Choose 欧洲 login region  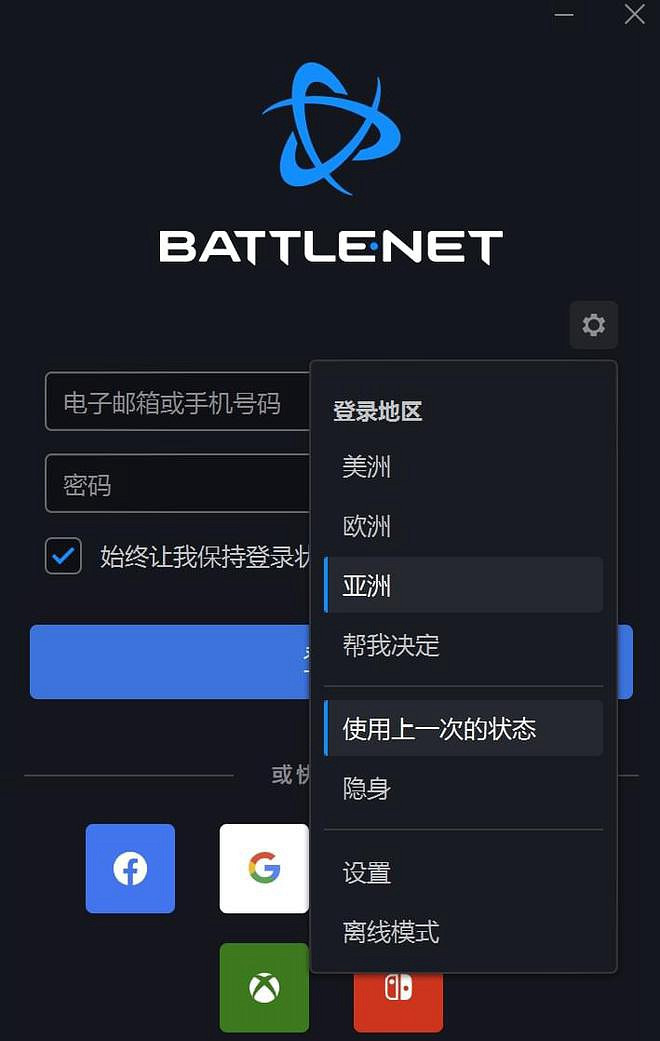[x=366, y=527]
